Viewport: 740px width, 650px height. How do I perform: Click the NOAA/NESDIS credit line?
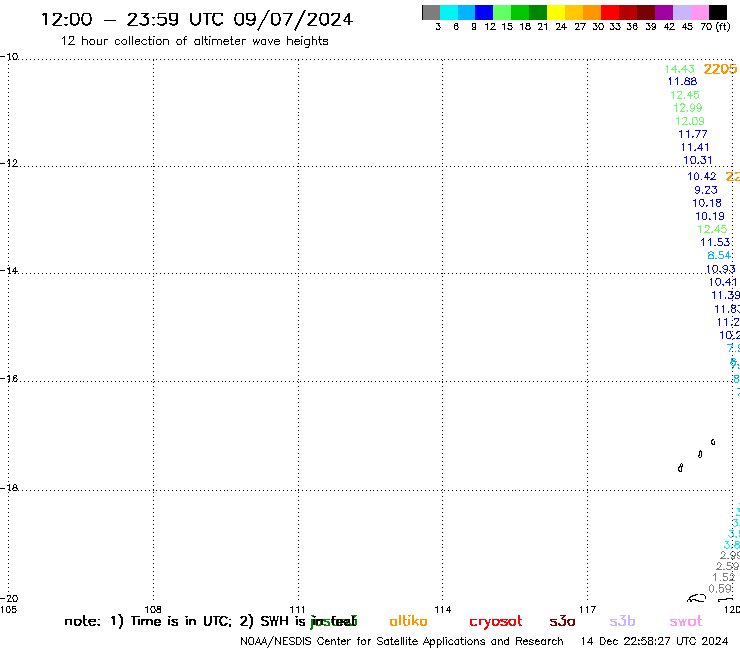[402, 641]
